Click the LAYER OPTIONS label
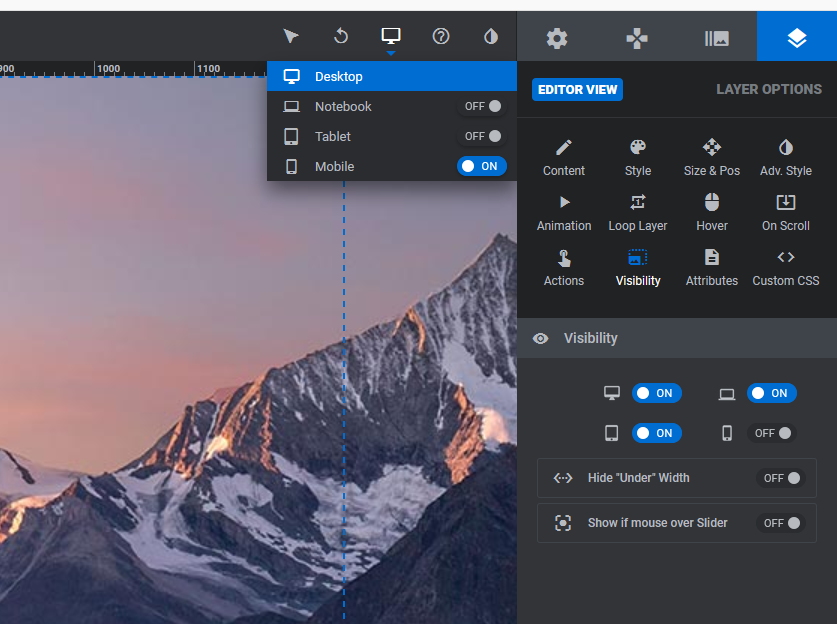Viewport: 837px width, 624px height. [769, 89]
